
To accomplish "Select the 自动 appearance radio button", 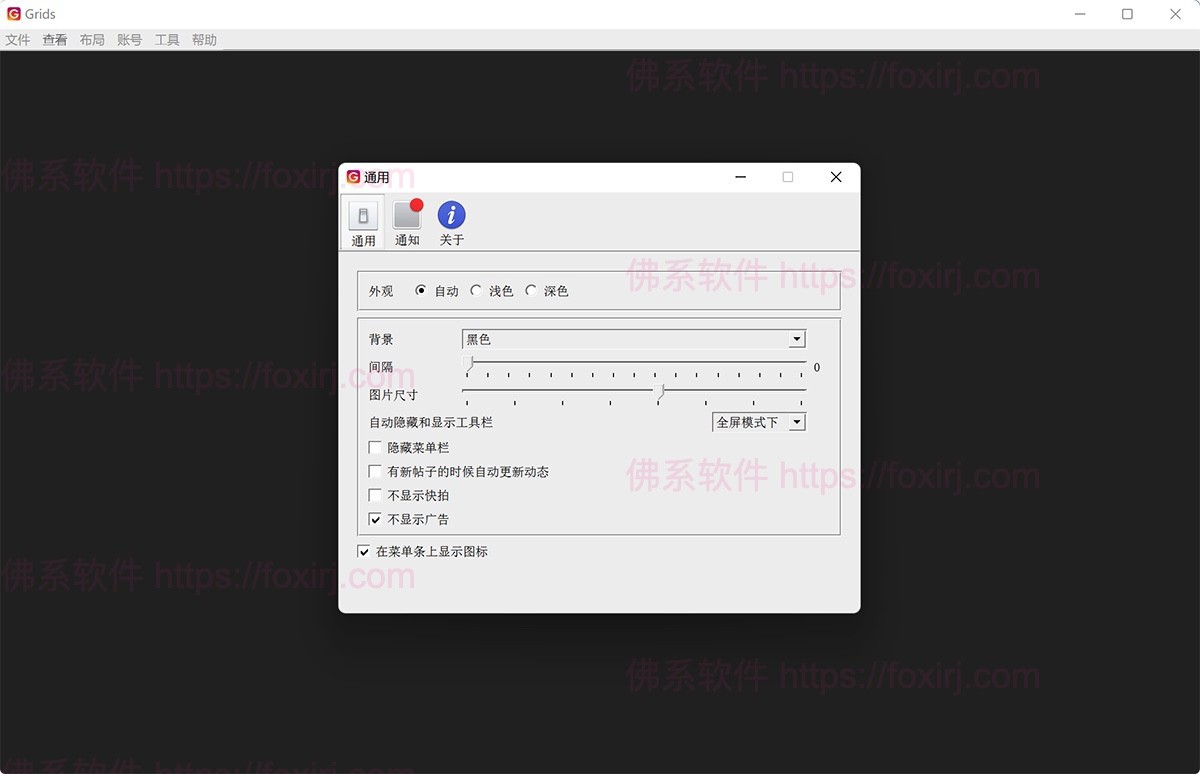I will (x=421, y=290).
